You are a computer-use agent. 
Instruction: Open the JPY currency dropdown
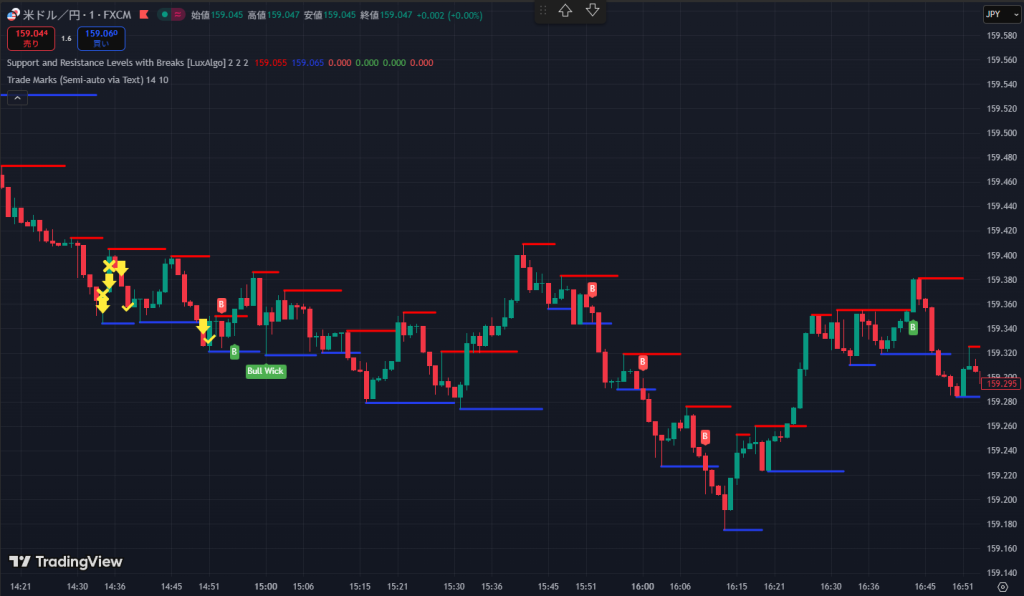click(x=994, y=15)
